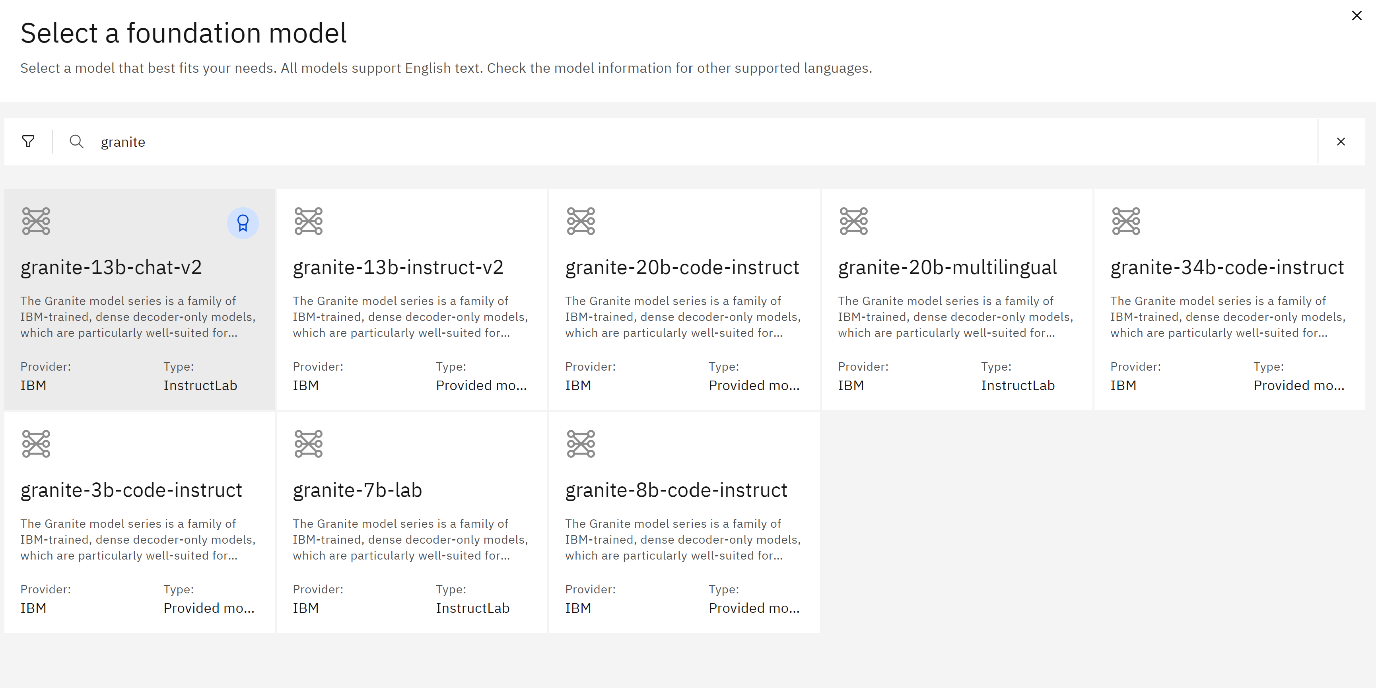Click description text of granite-3b-code-instruct card
Screen dimensions: 1376x688
point(138,540)
